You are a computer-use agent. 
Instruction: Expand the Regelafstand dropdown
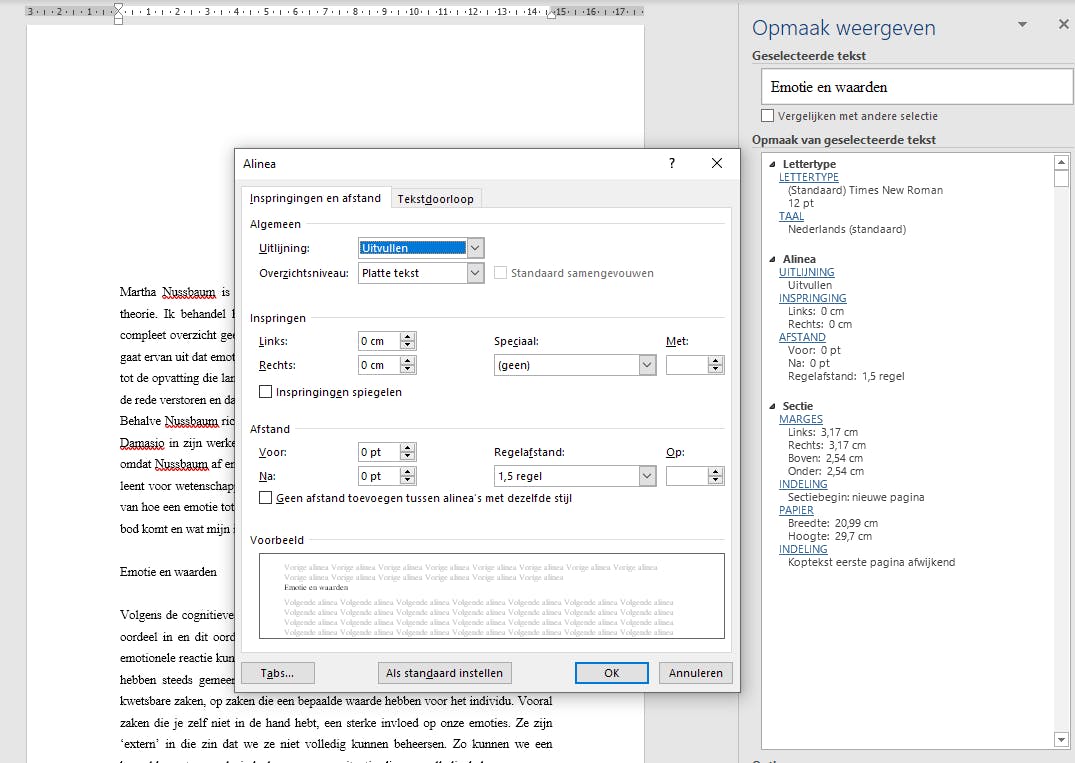pyautogui.click(x=646, y=476)
